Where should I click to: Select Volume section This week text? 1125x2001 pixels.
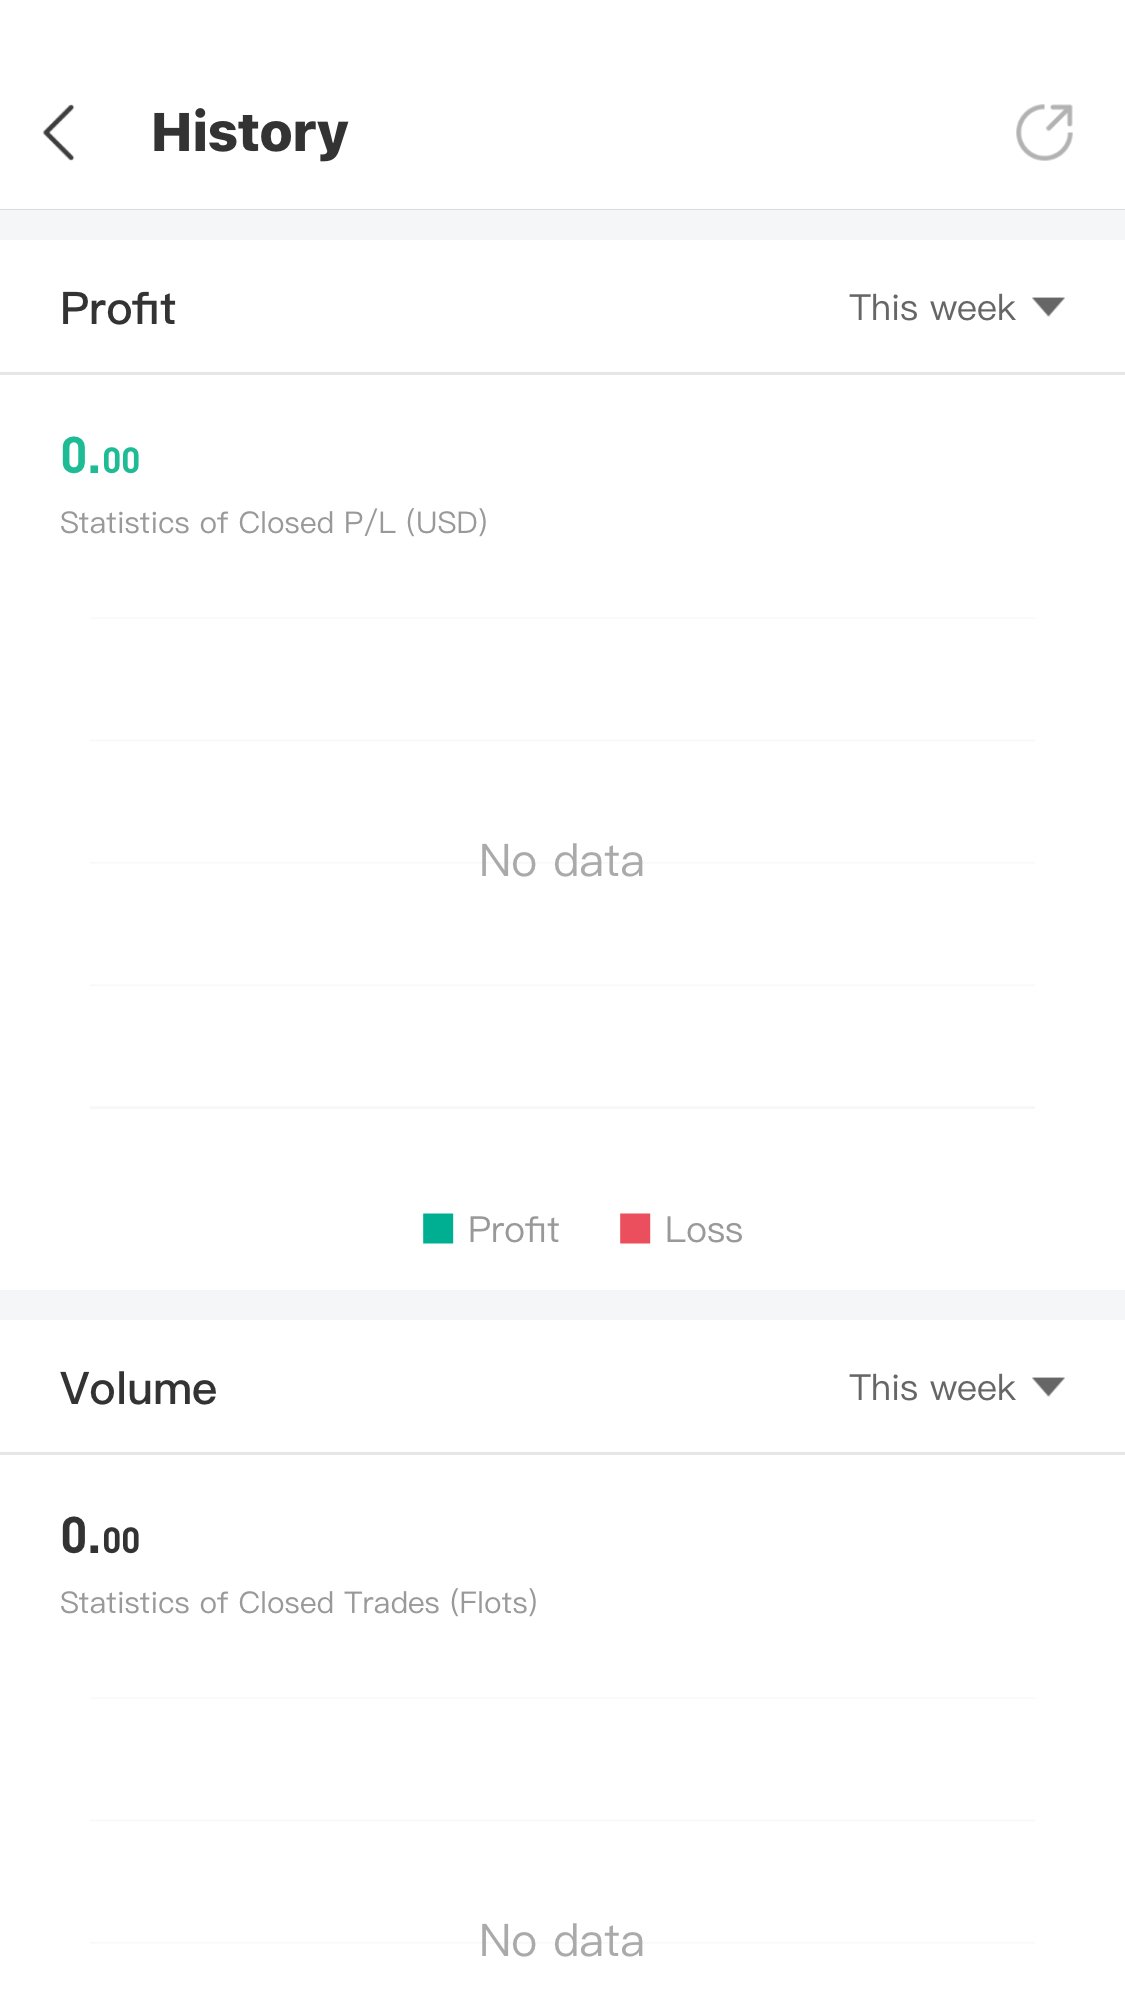[x=932, y=1388]
